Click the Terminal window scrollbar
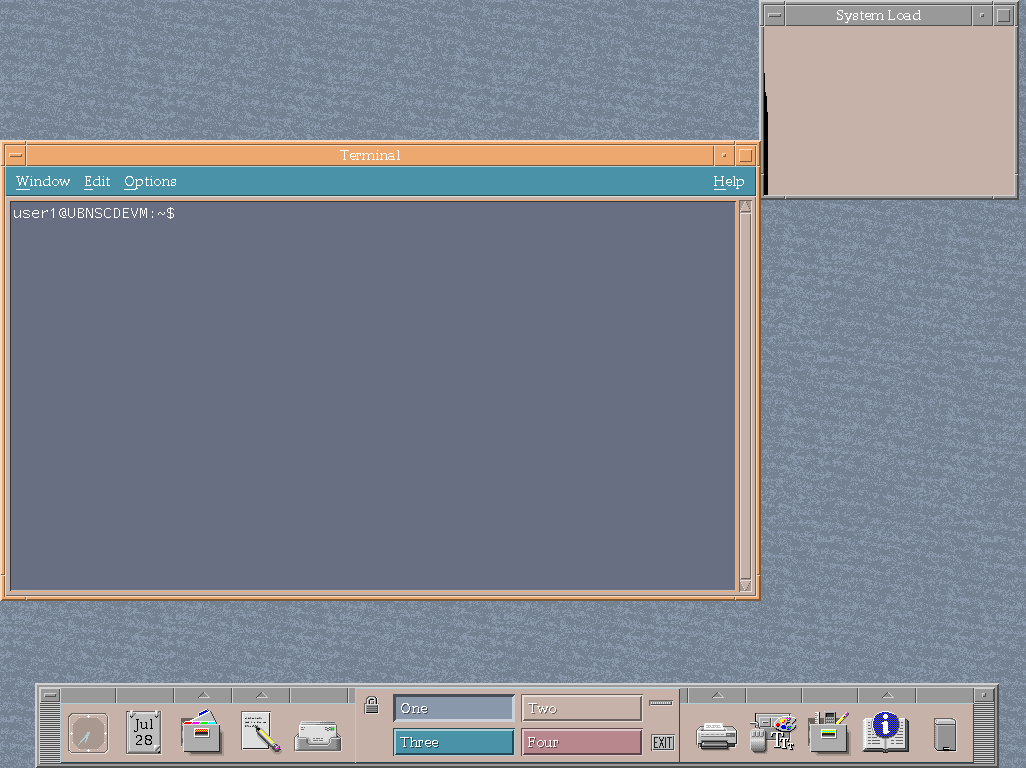The width and height of the screenshot is (1026, 768). tap(744, 400)
